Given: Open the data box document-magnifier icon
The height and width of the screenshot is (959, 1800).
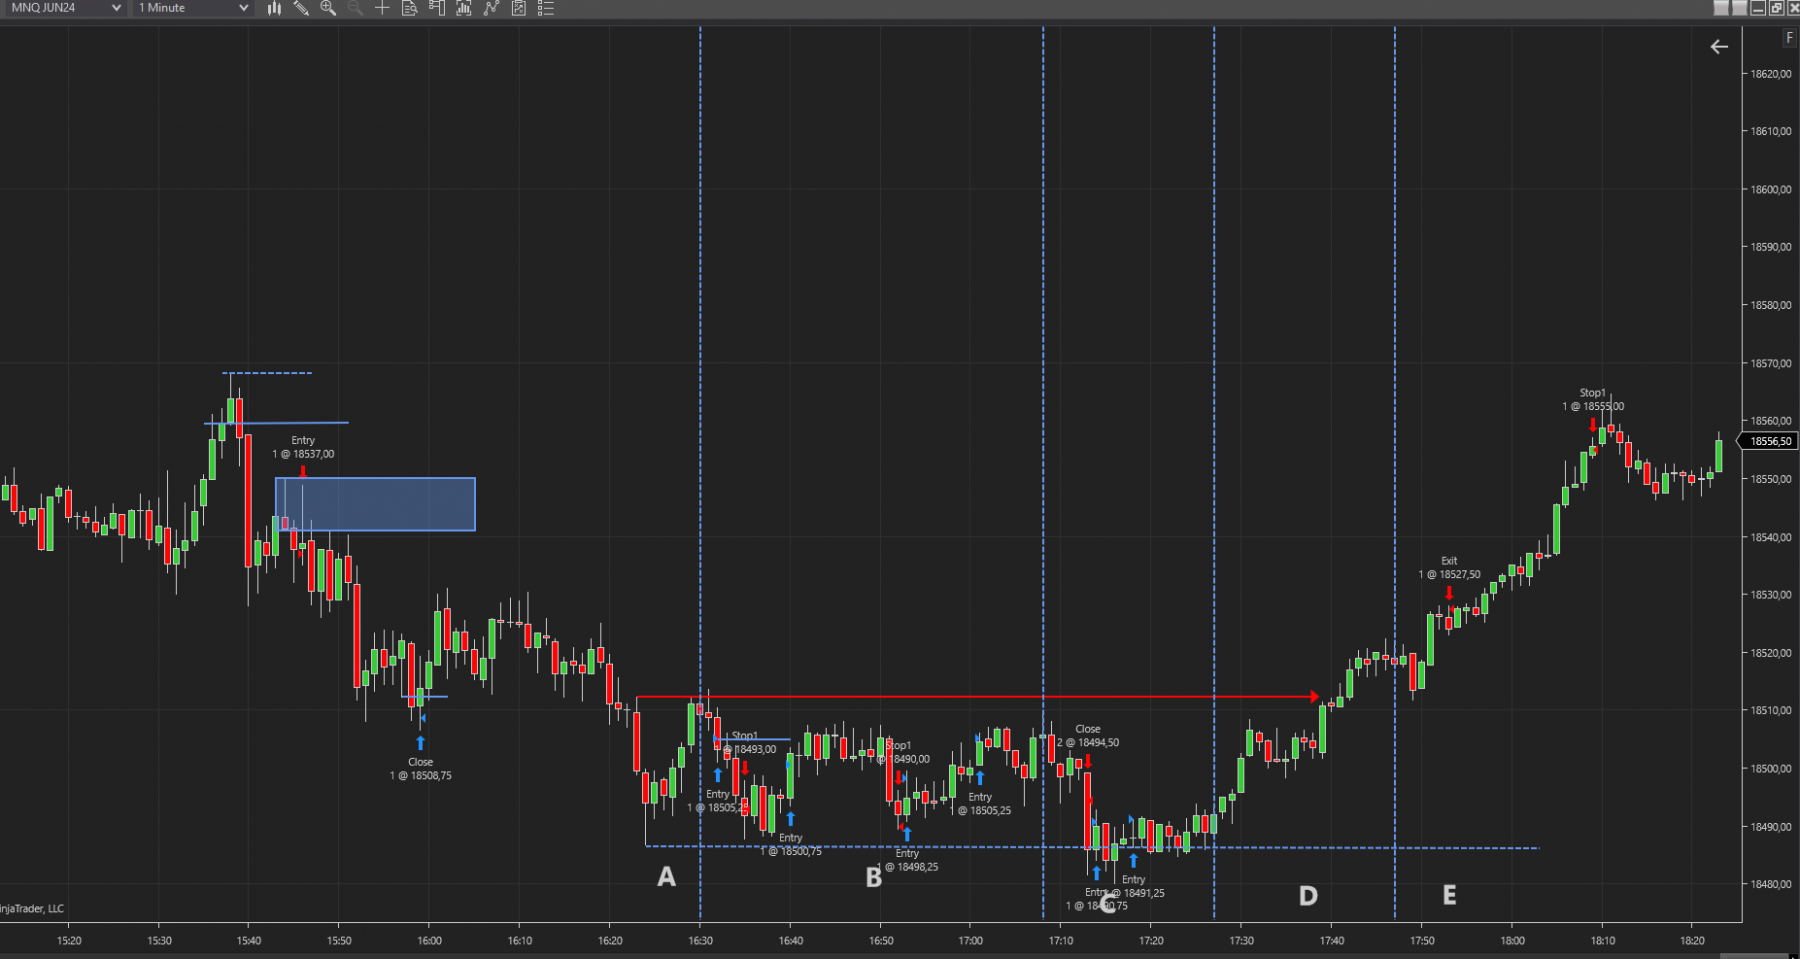Looking at the screenshot, I should point(409,8).
